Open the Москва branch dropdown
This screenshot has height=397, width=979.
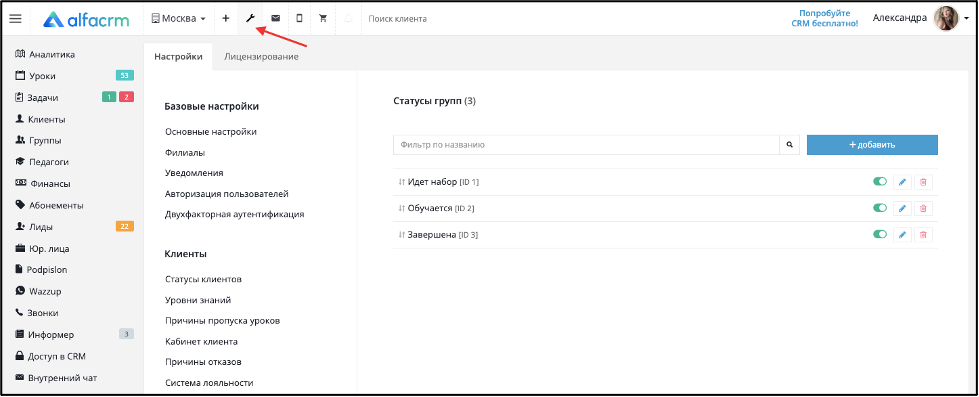179,19
